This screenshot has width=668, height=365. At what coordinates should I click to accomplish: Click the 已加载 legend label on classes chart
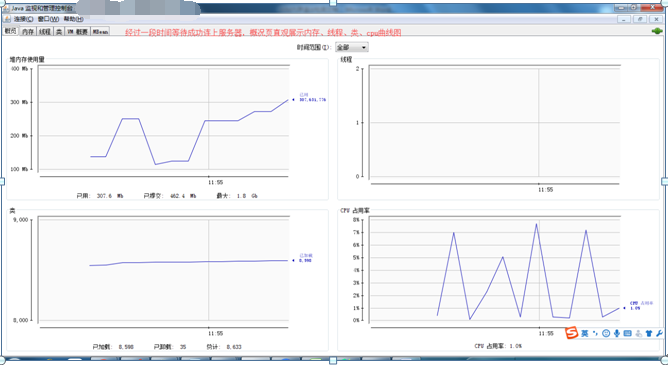tap(305, 256)
